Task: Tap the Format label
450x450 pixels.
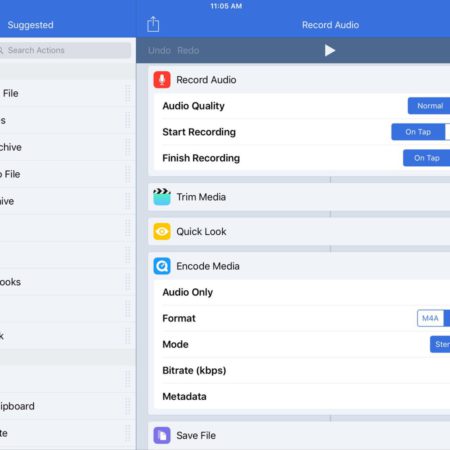Action: coord(179,318)
